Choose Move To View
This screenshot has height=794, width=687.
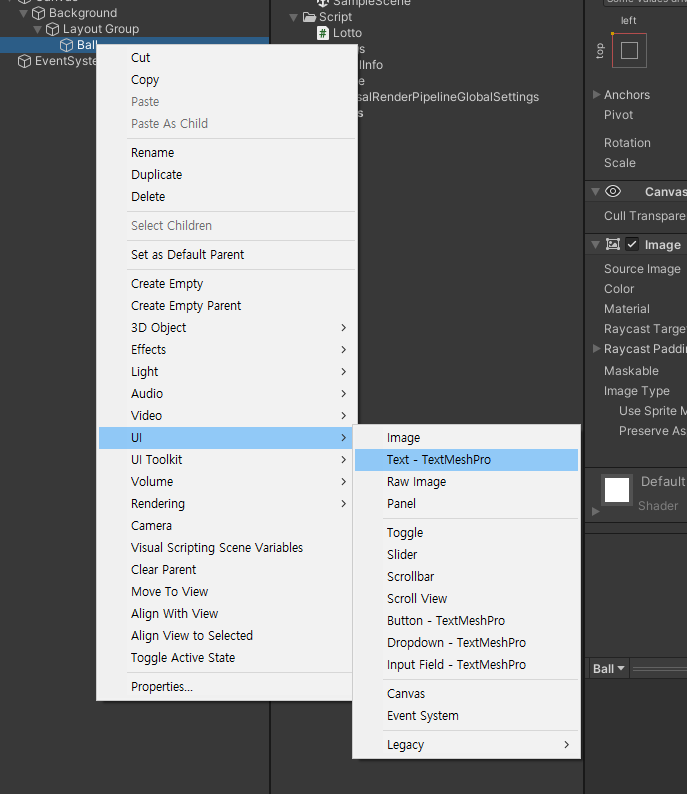coord(225,592)
